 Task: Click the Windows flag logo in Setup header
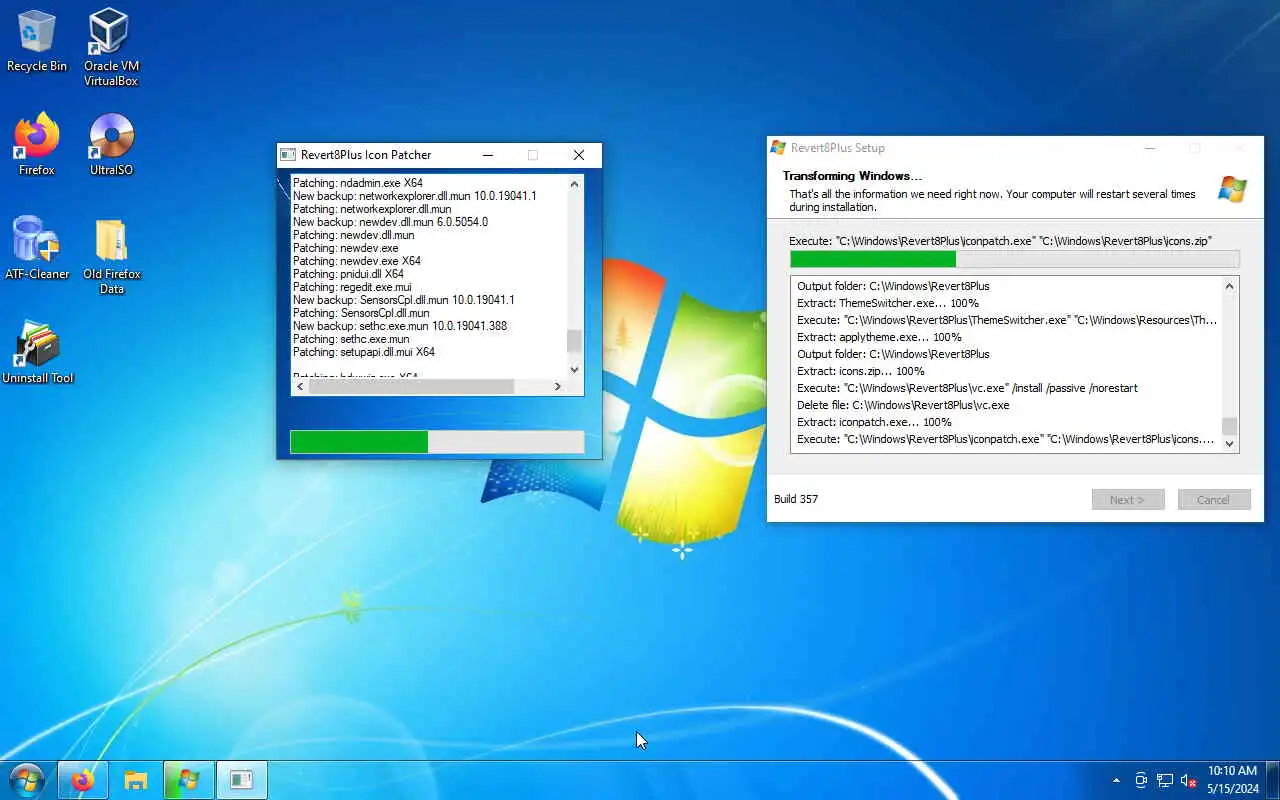click(1232, 189)
